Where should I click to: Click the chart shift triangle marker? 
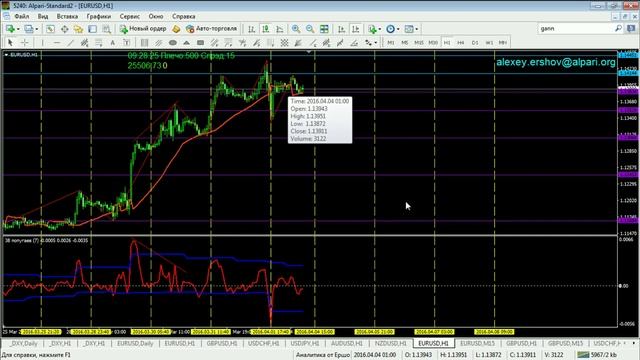309,52
